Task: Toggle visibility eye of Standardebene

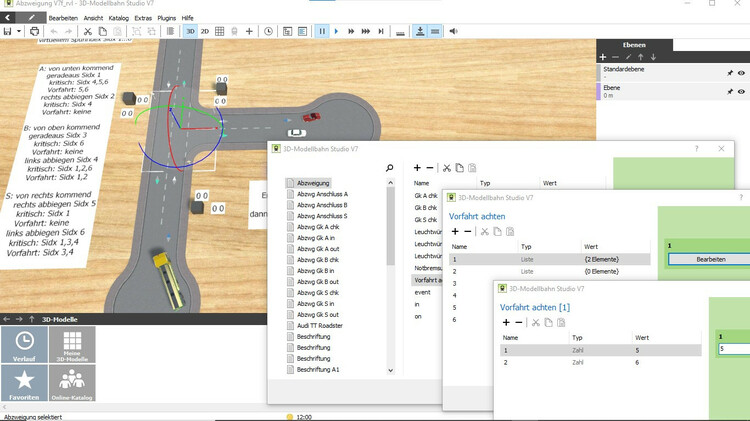Action: pyautogui.click(x=741, y=73)
